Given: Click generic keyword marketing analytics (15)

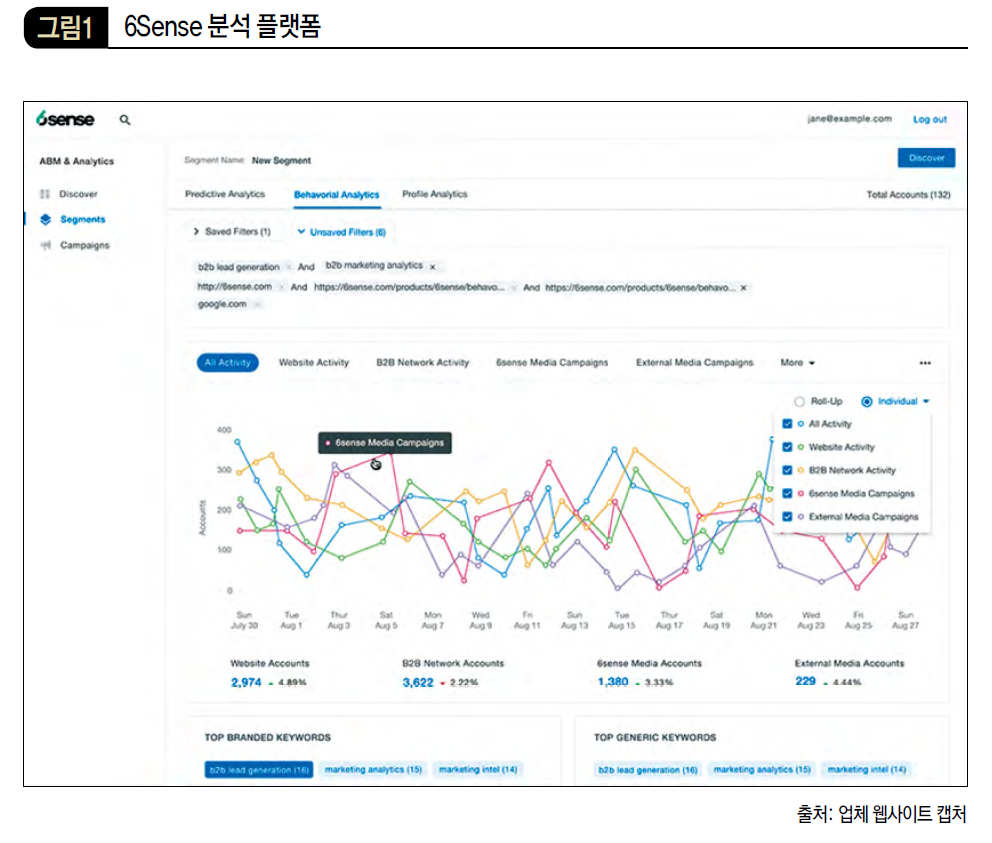Looking at the screenshot, I should pyautogui.click(x=762, y=770).
